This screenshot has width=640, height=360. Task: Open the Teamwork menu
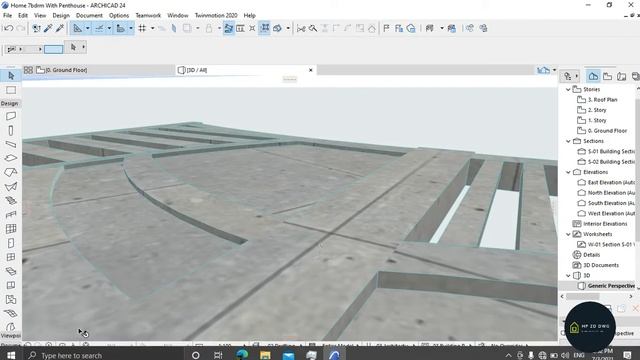coord(148,16)
